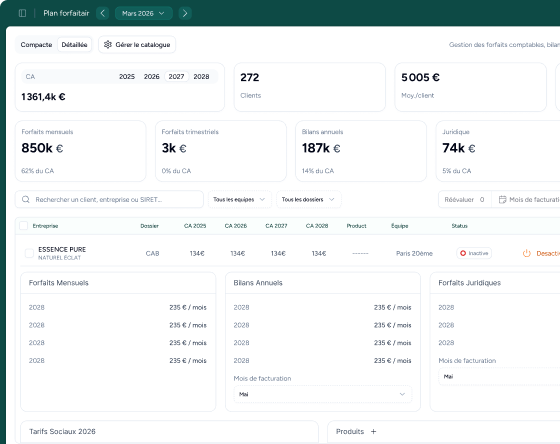Open Bilans Annuels Mois de facturation dropdown

[x=322, y=394]
